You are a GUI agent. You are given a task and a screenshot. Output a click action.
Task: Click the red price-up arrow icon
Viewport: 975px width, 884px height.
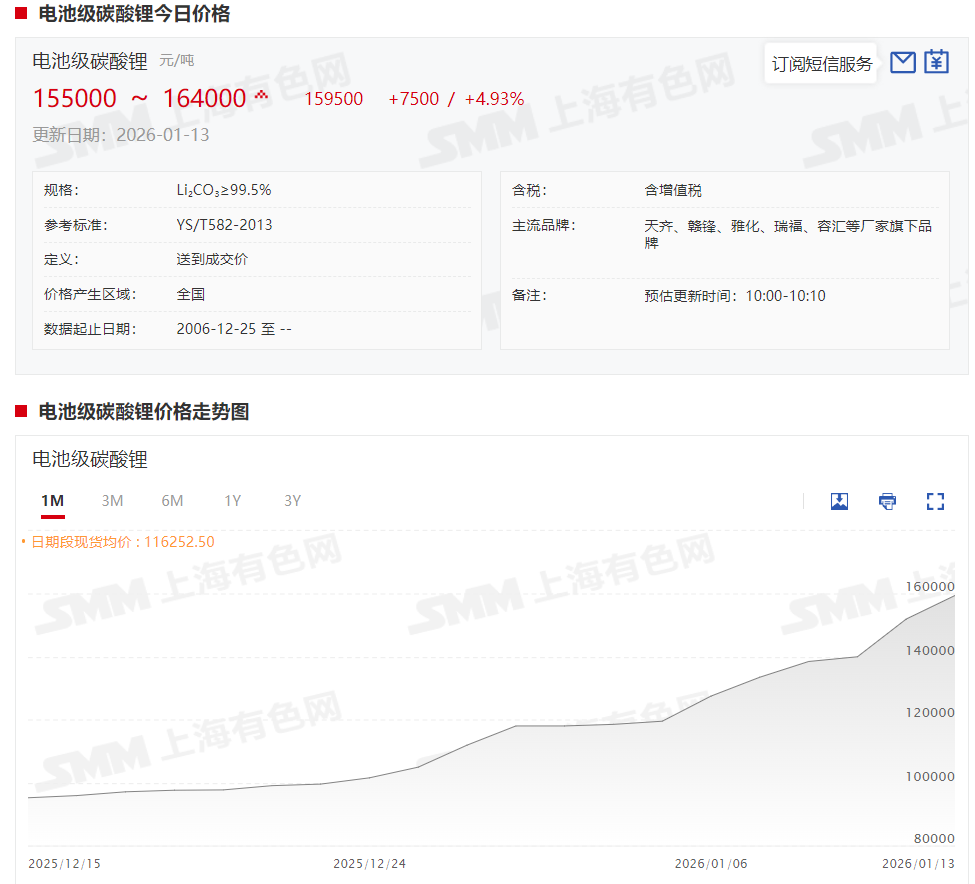coord(262,96)
